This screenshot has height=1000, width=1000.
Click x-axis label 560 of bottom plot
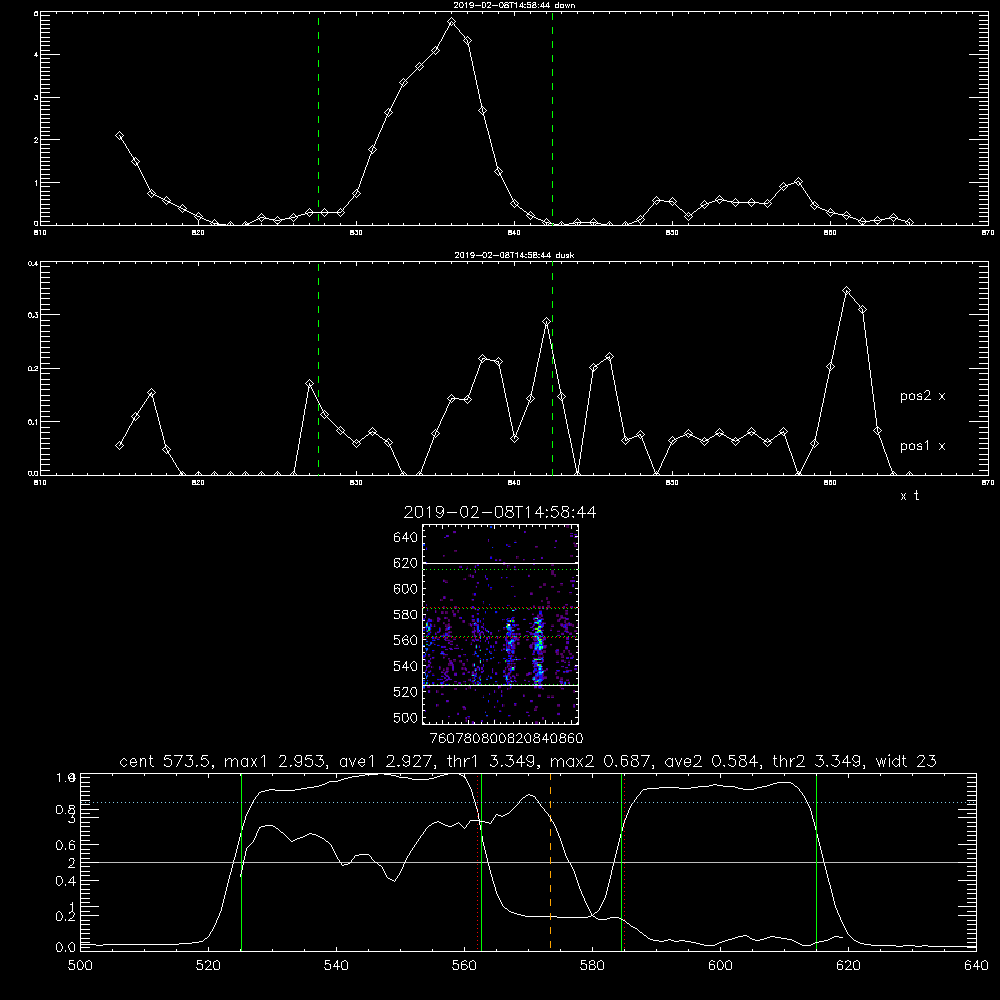[464, 966]
